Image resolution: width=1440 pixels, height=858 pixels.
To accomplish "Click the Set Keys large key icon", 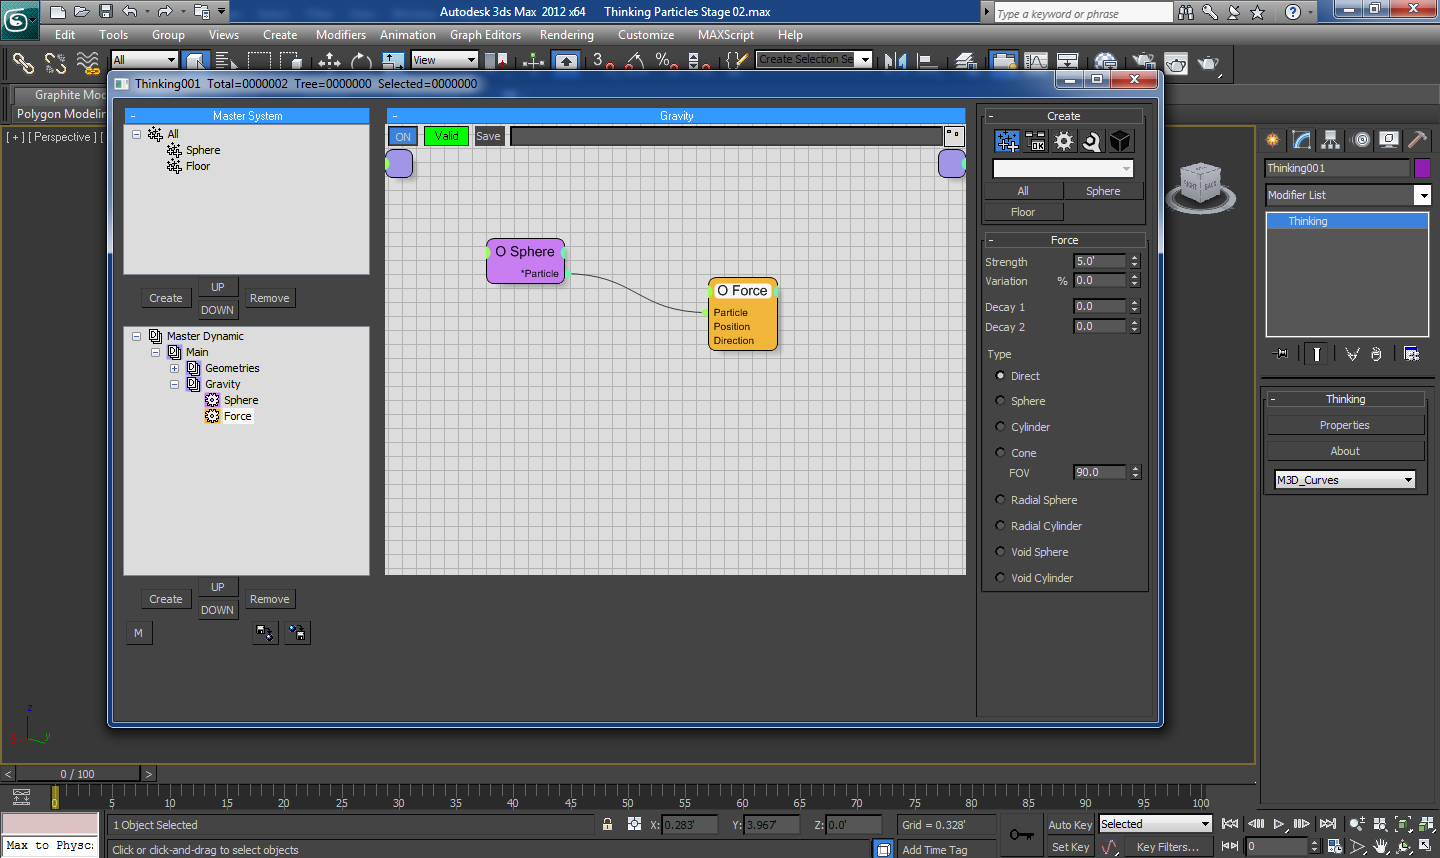I will point(1021,834).
